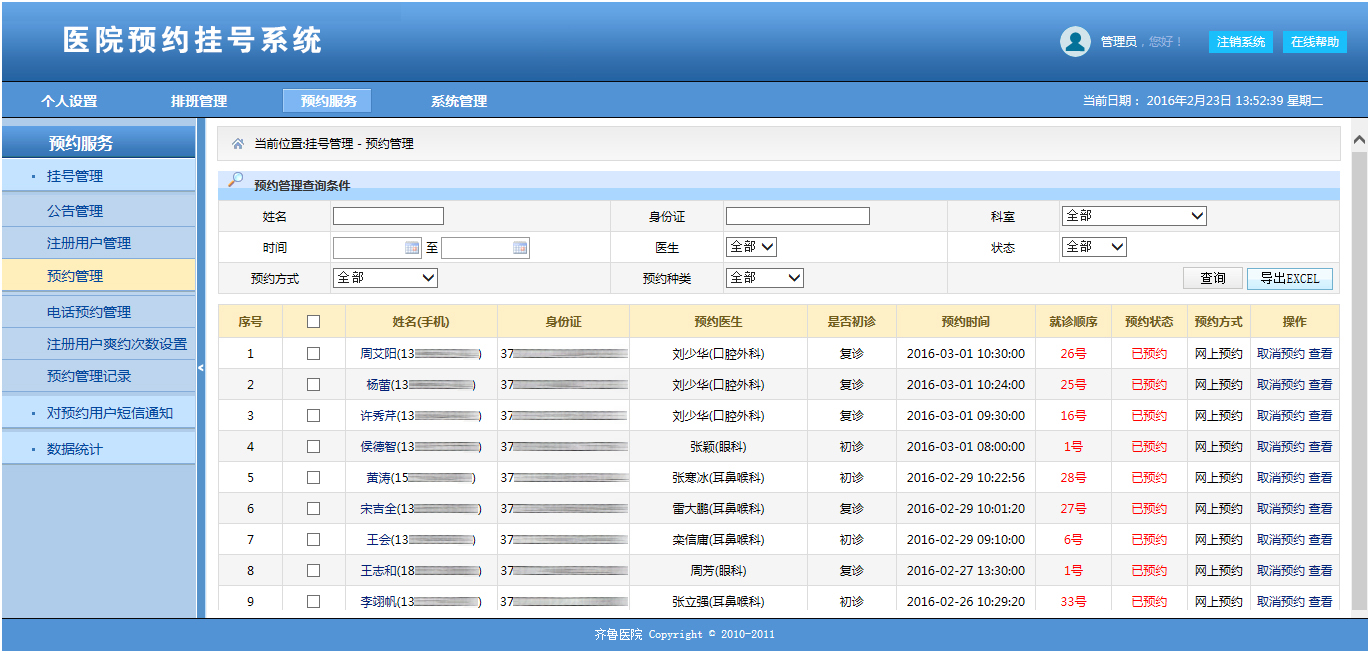Click cell 2016-02-27 13:30:00
Viewport: 1370px width, 653px height.
(966, 571)
